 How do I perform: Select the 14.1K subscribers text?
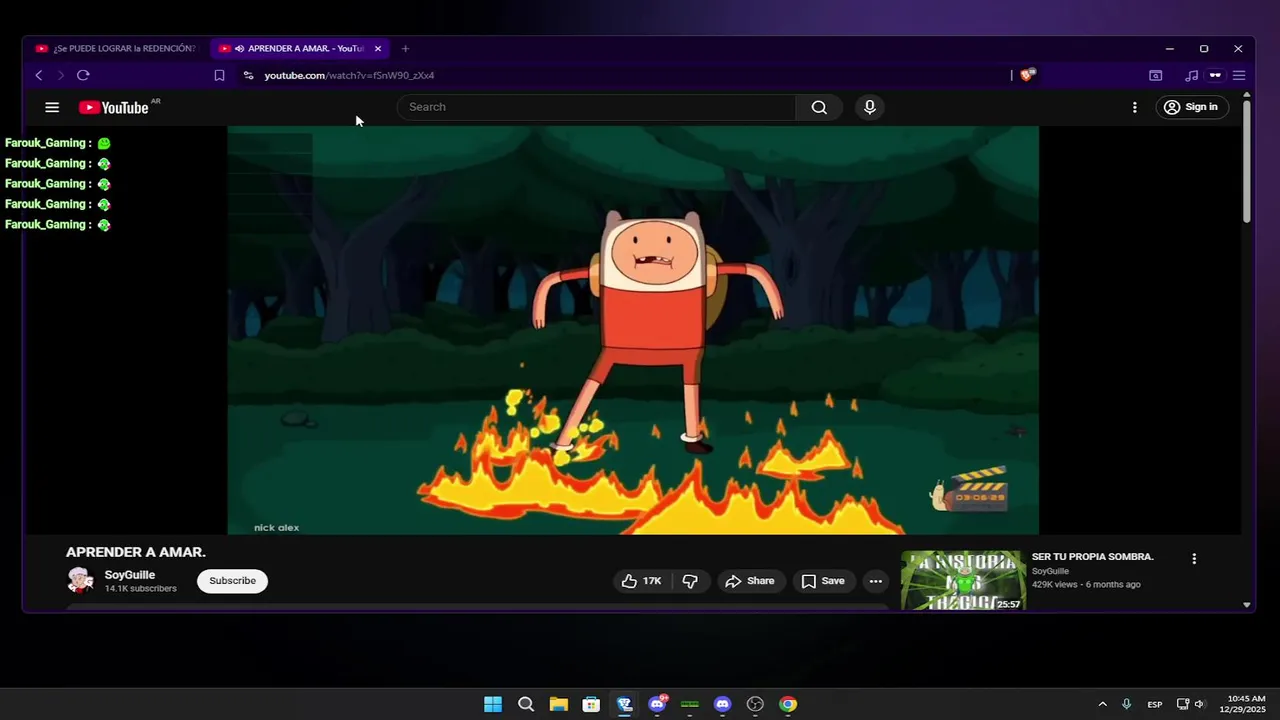141,589
